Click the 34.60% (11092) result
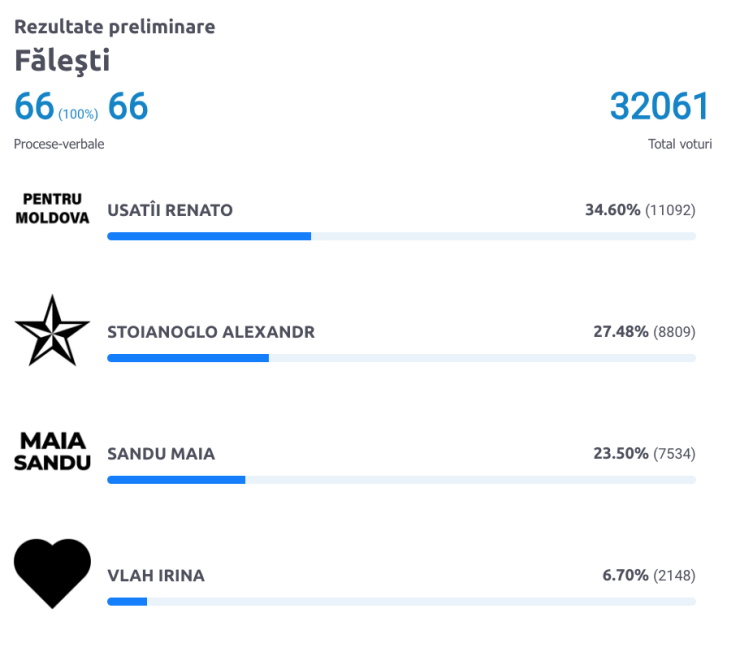 pos(640,210)
